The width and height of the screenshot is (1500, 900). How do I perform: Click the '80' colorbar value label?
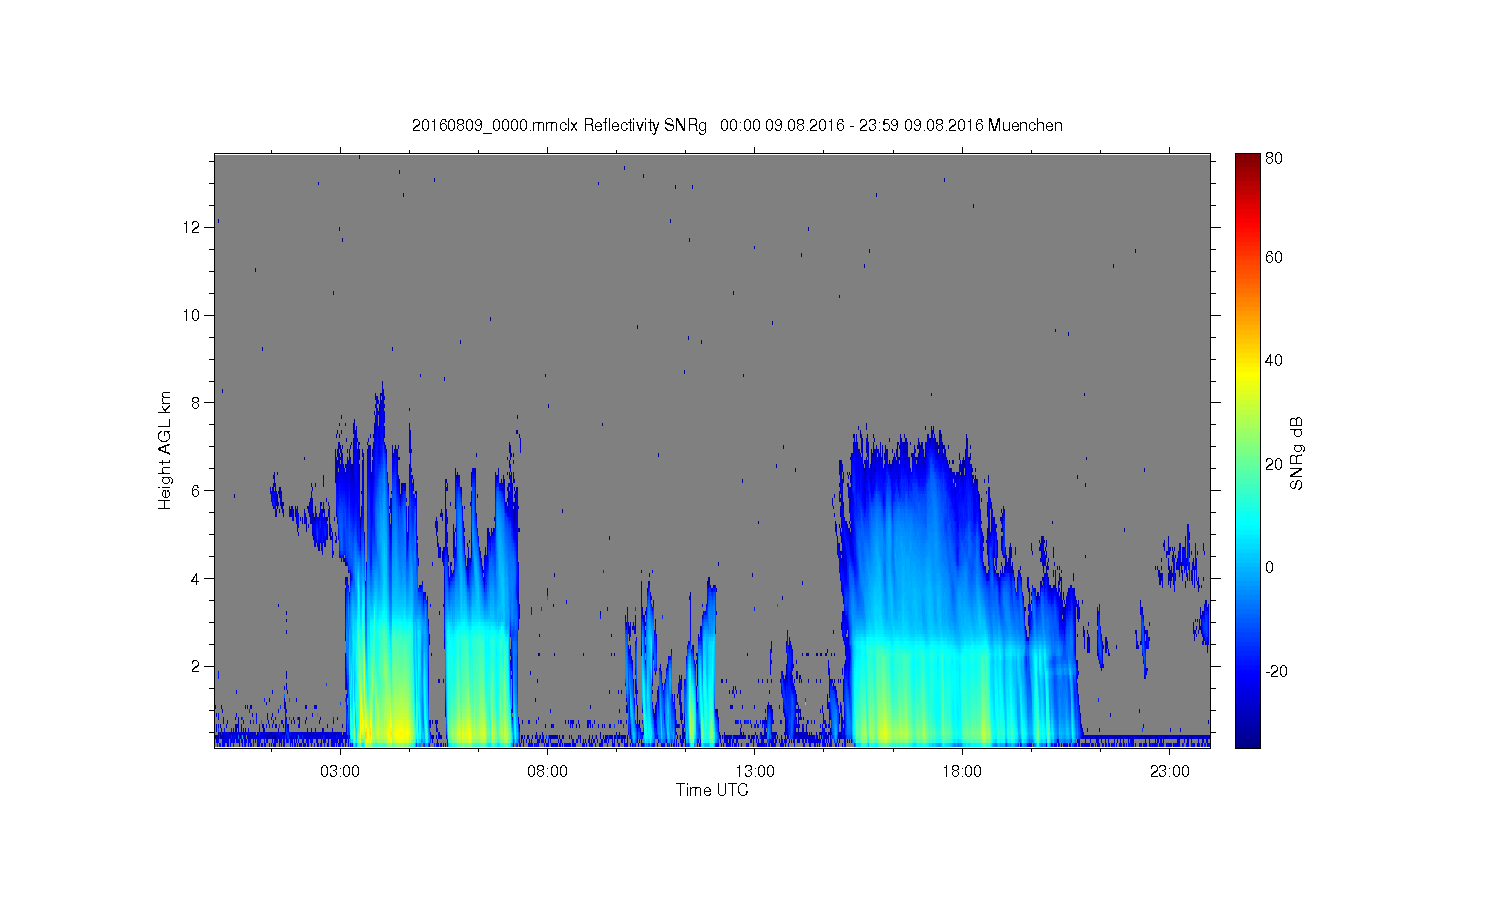[1274, 158]
